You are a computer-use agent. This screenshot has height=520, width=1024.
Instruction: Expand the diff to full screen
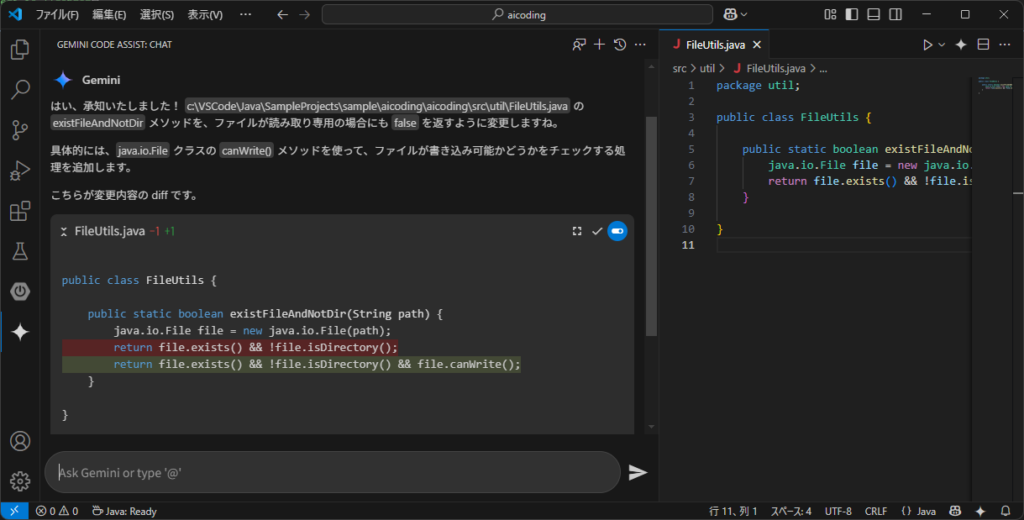(577, 231)
